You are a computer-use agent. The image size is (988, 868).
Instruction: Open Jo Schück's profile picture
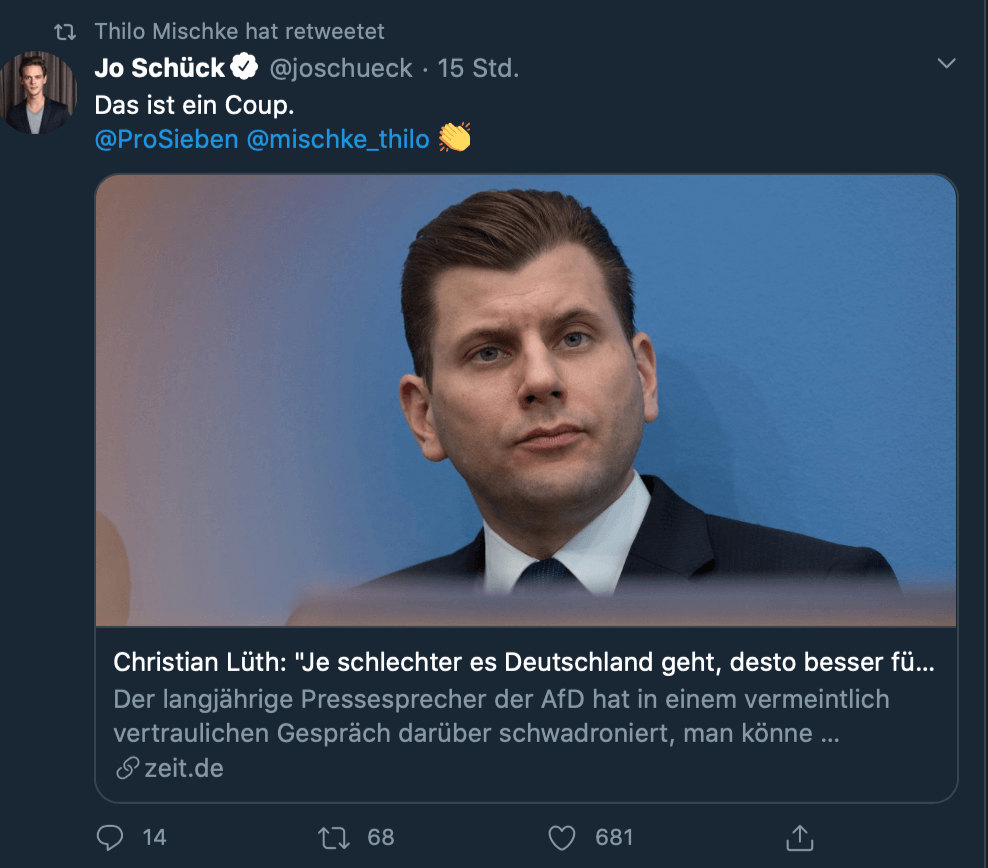pyautogui.click(x=40, y=94)
